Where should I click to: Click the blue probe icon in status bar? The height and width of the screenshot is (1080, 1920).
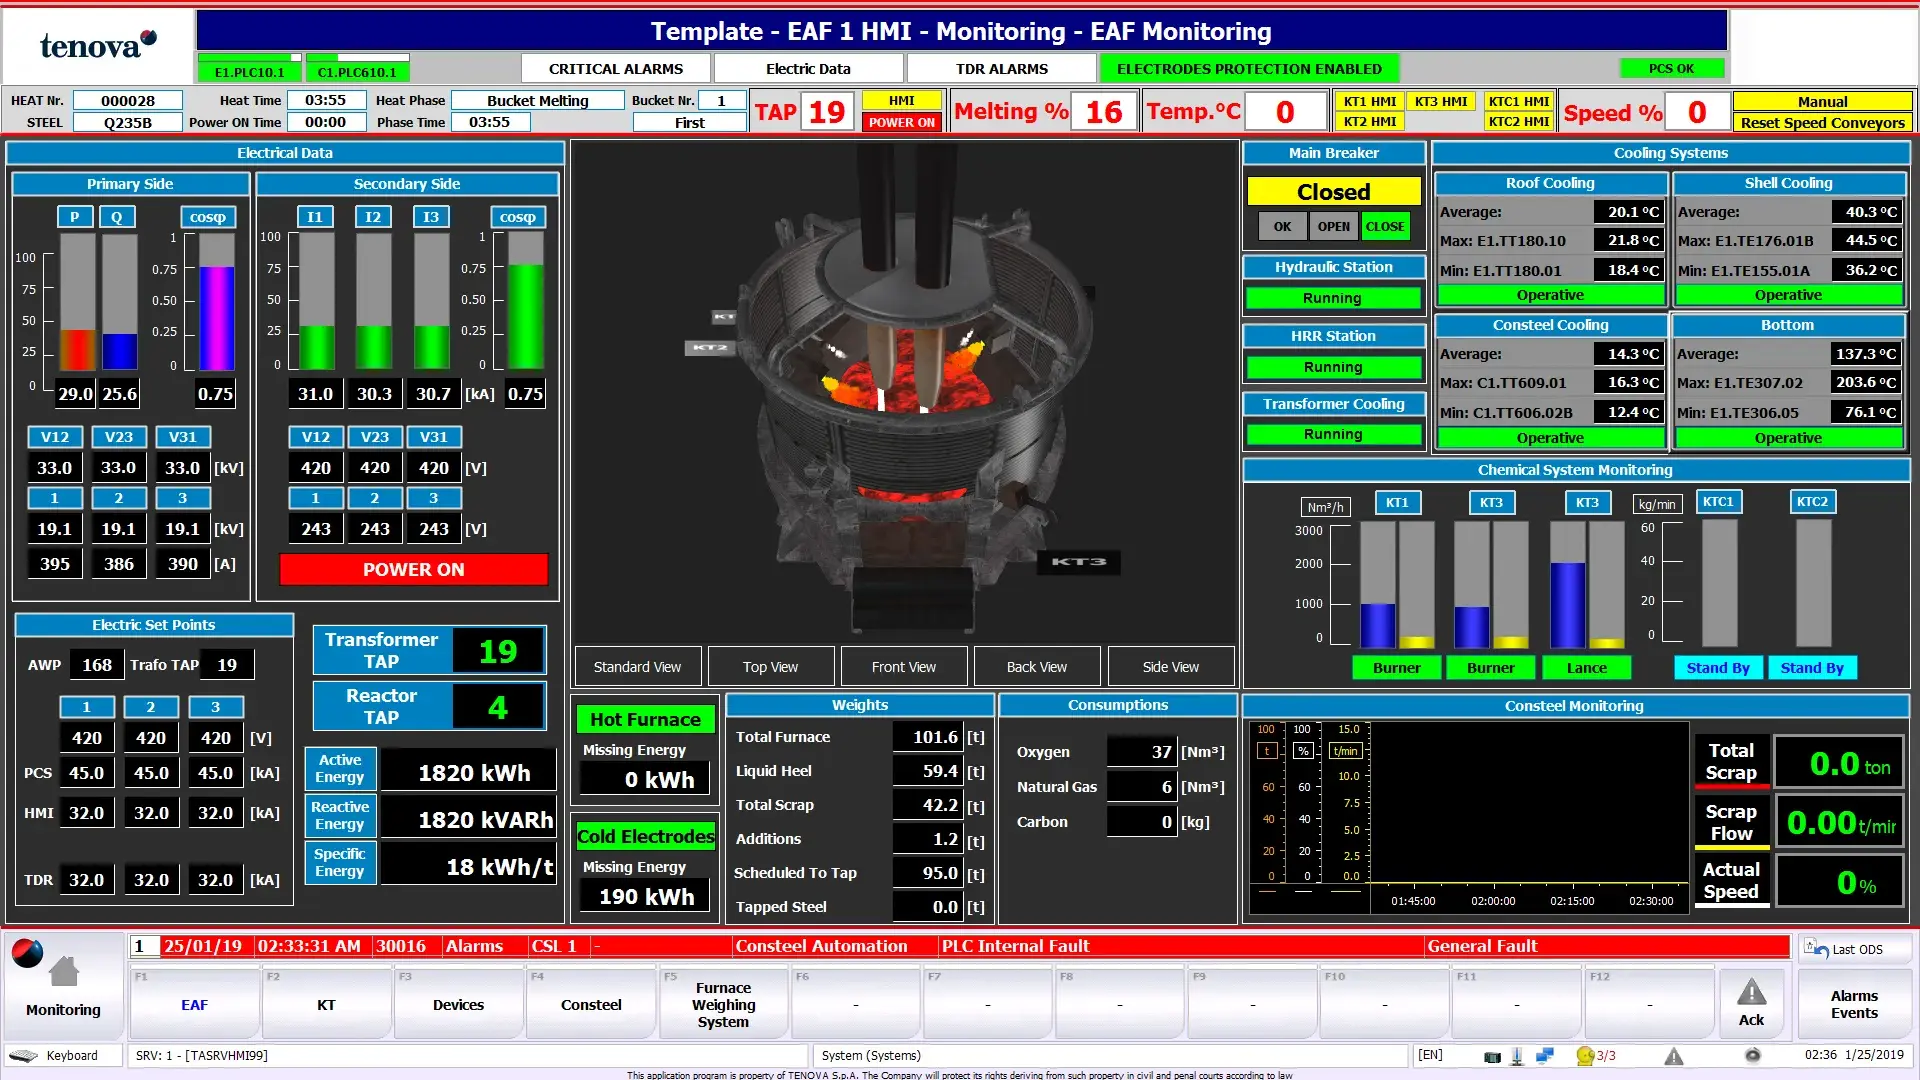pyautogui.click(x=1517, y=1055)
